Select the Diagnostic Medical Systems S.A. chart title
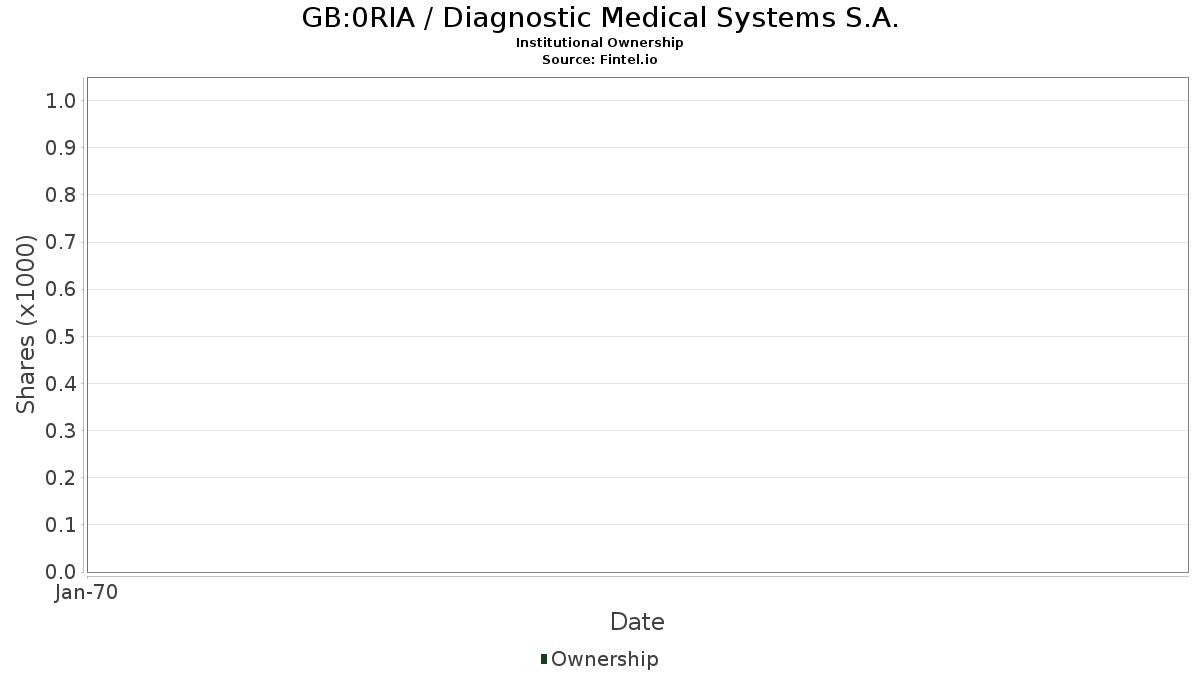 (600, 18)
